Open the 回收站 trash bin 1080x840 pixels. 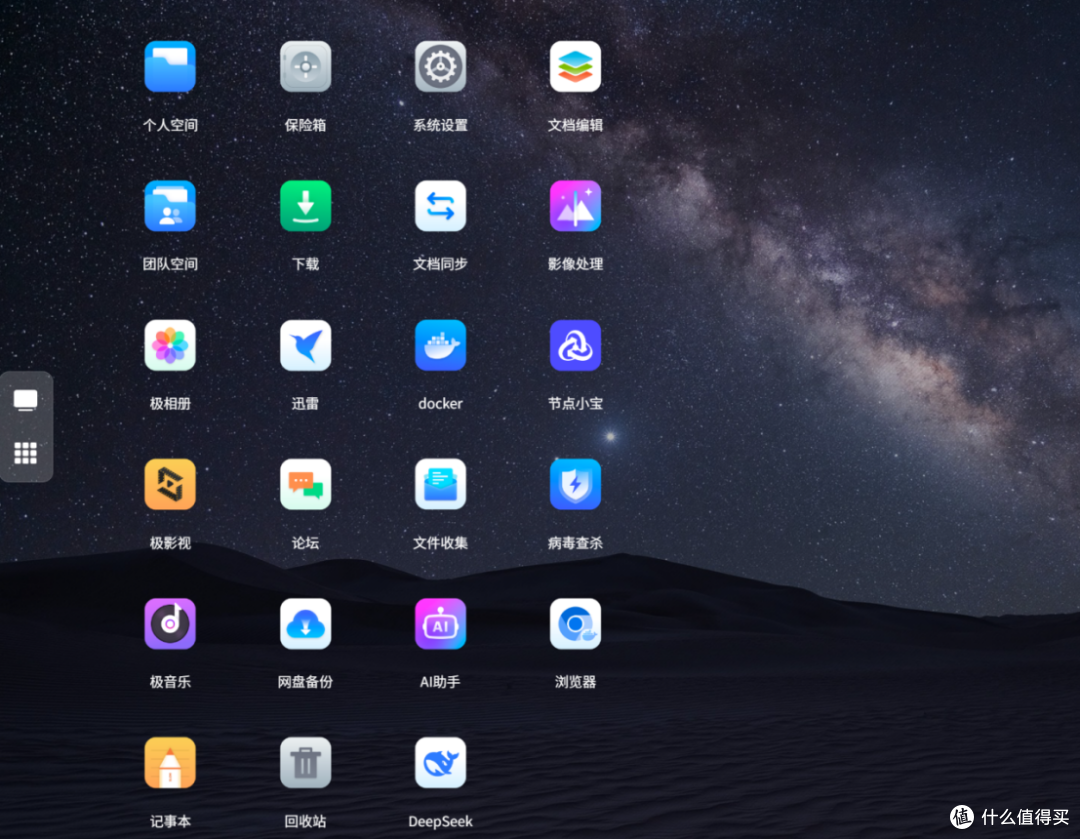click(x=305, y=764)
